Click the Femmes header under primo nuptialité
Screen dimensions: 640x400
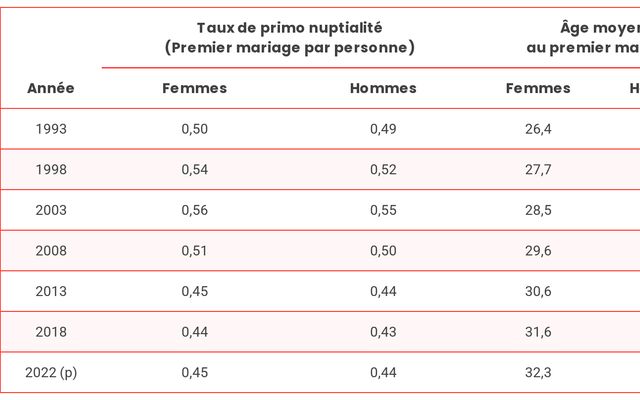click(x=195, y=88)
